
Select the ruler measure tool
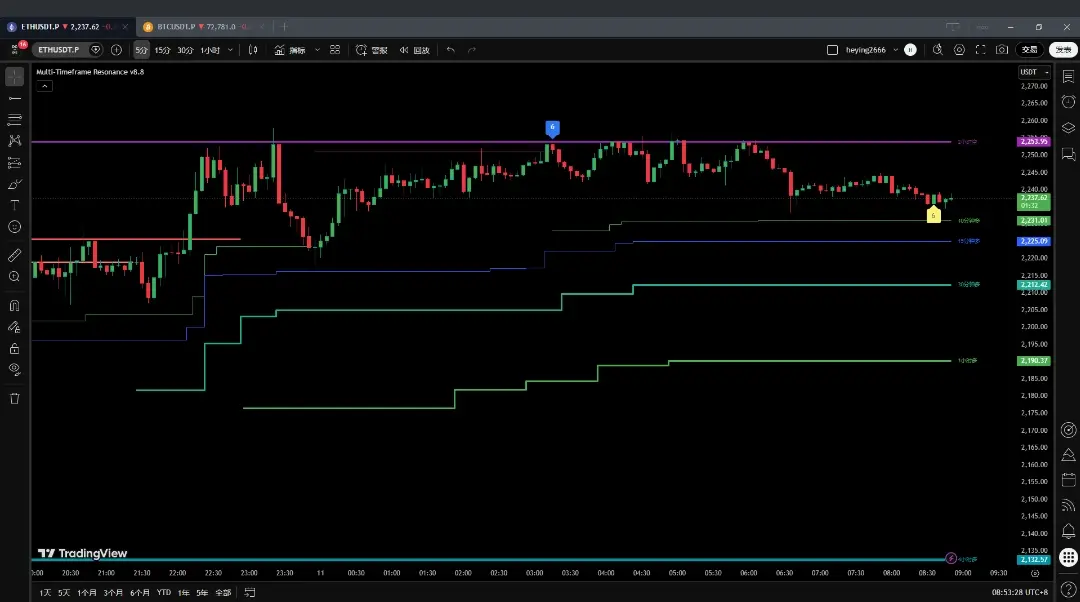click(x=14, y=256)
